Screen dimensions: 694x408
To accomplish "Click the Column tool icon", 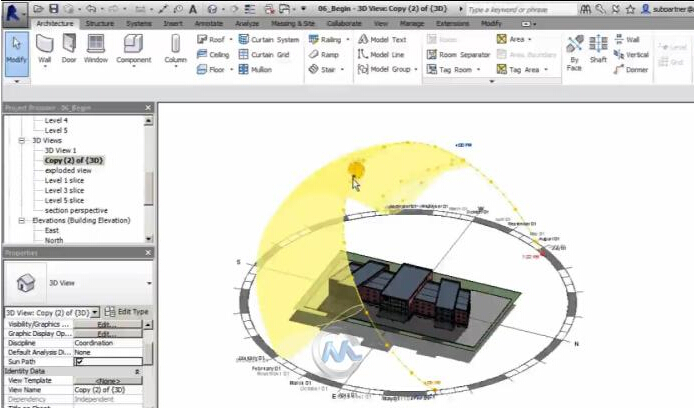I will click(175, 47).
